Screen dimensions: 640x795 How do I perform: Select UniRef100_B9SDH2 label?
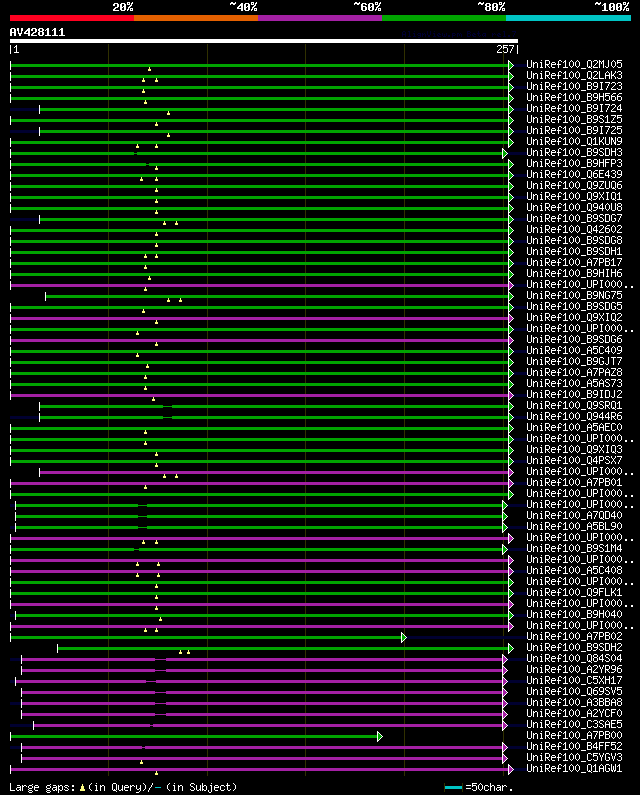574,647
